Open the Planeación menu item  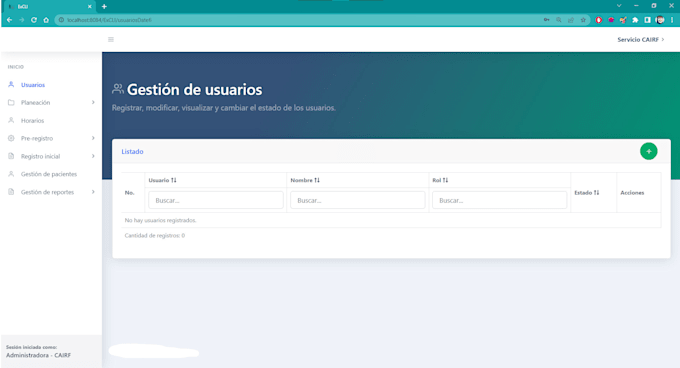coord(36,103)
